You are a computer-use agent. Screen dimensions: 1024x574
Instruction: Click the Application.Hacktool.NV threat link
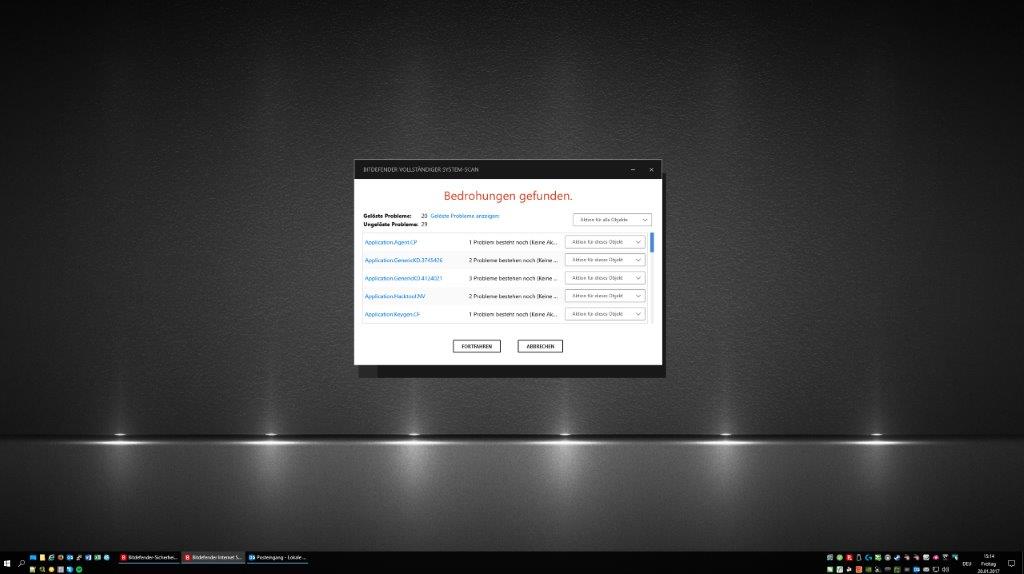click(x=394, y=296)
